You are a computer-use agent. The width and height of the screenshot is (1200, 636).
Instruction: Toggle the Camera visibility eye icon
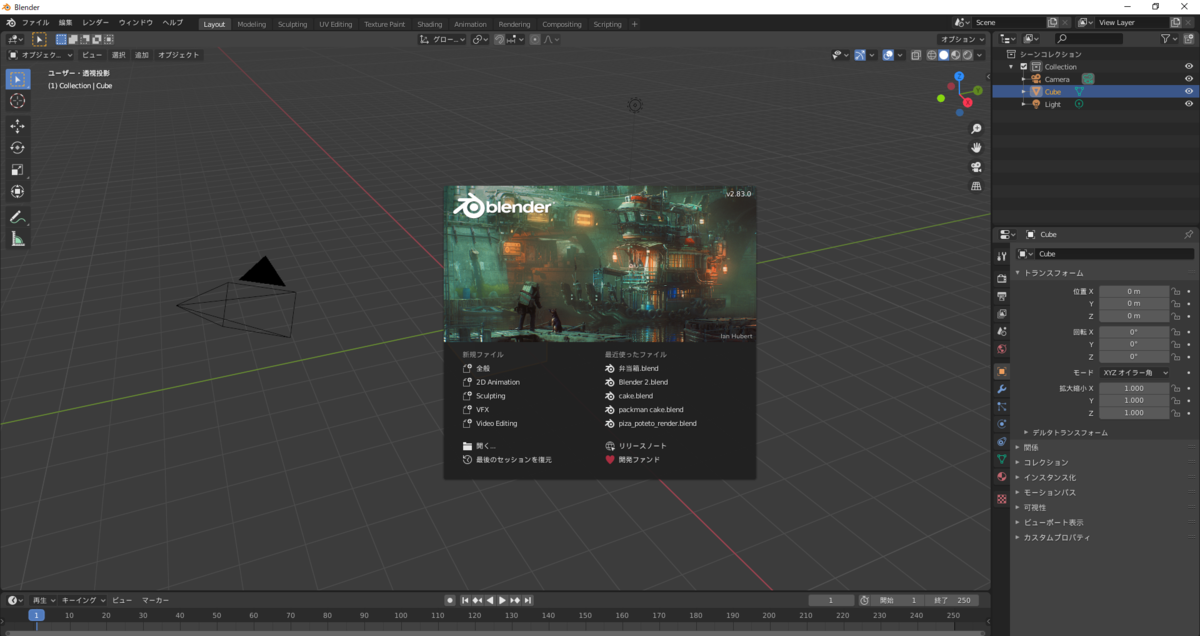point(1189,78)
